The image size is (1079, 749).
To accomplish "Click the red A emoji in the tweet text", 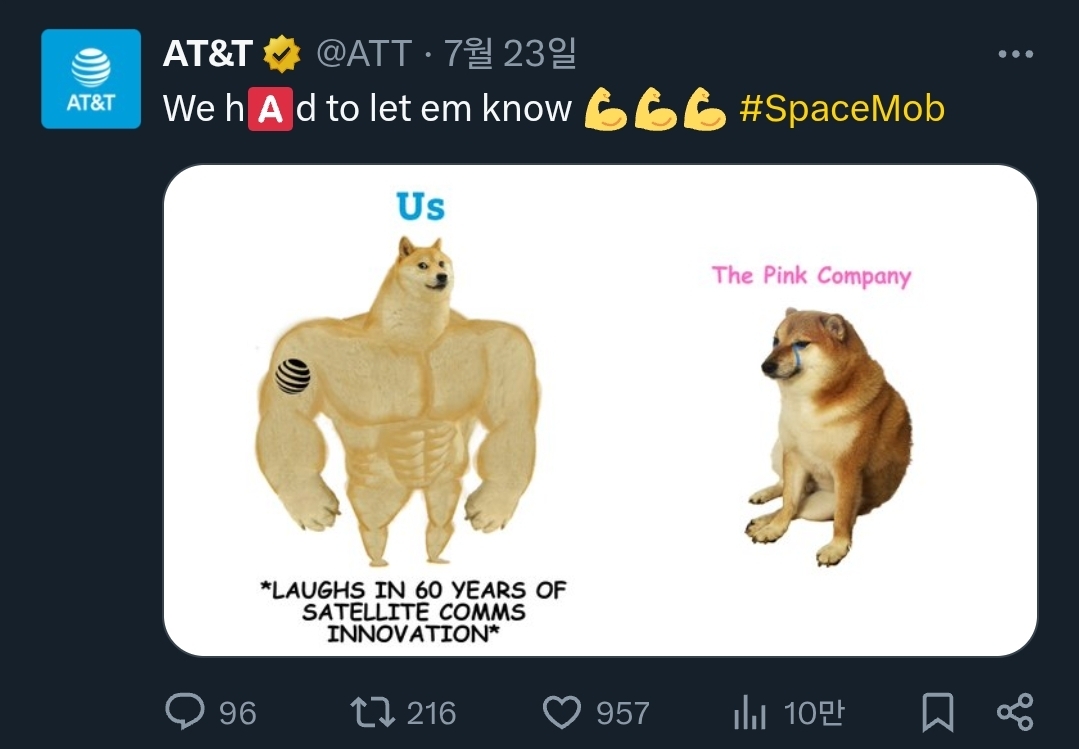I will [270, 109].
